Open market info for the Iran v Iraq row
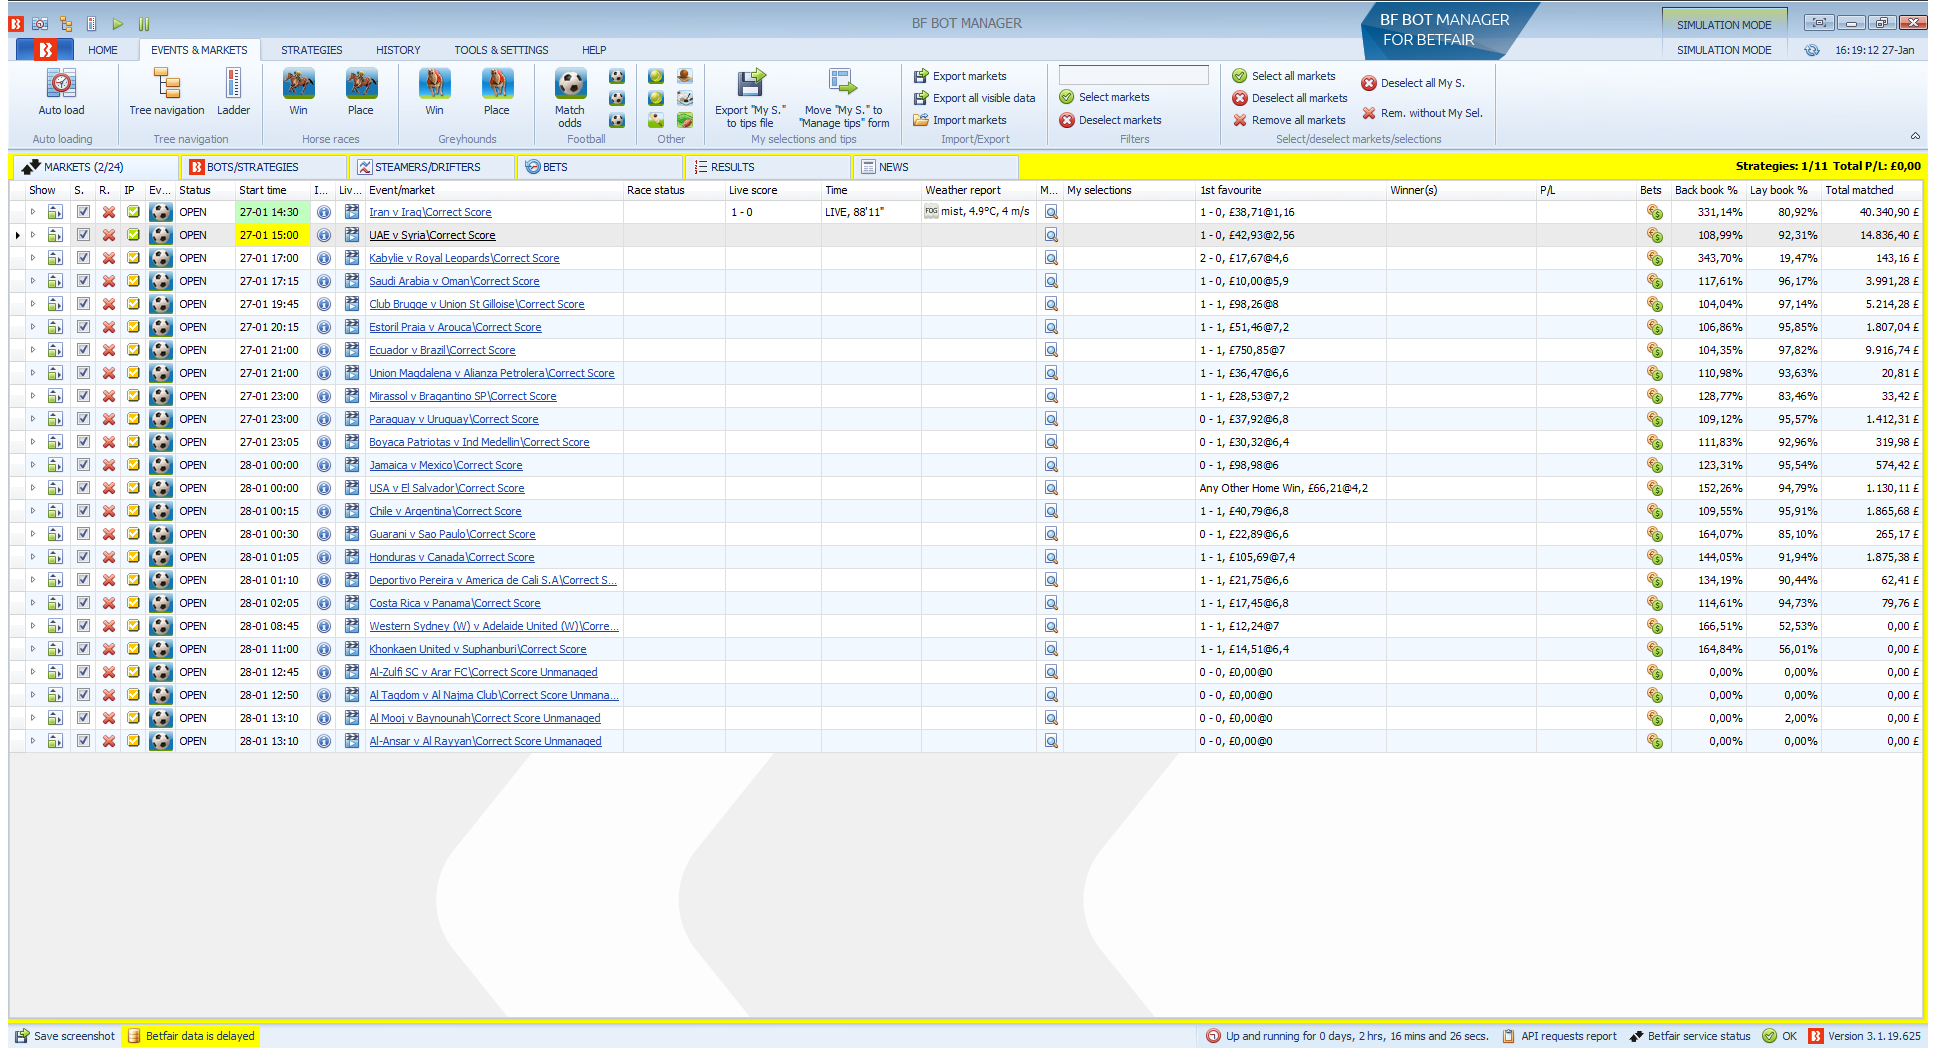The image size is (1936, 1056). pos(324,212)
